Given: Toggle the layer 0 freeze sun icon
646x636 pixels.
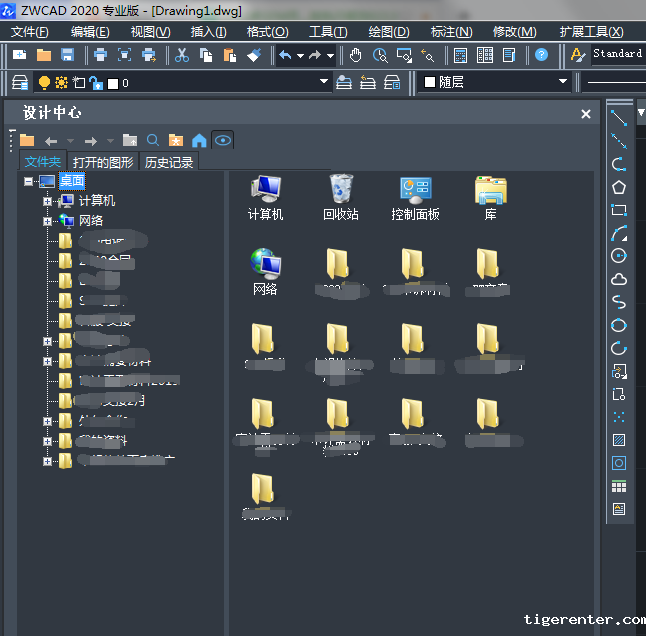Looking at the screenshot, I should pos(61,83).
